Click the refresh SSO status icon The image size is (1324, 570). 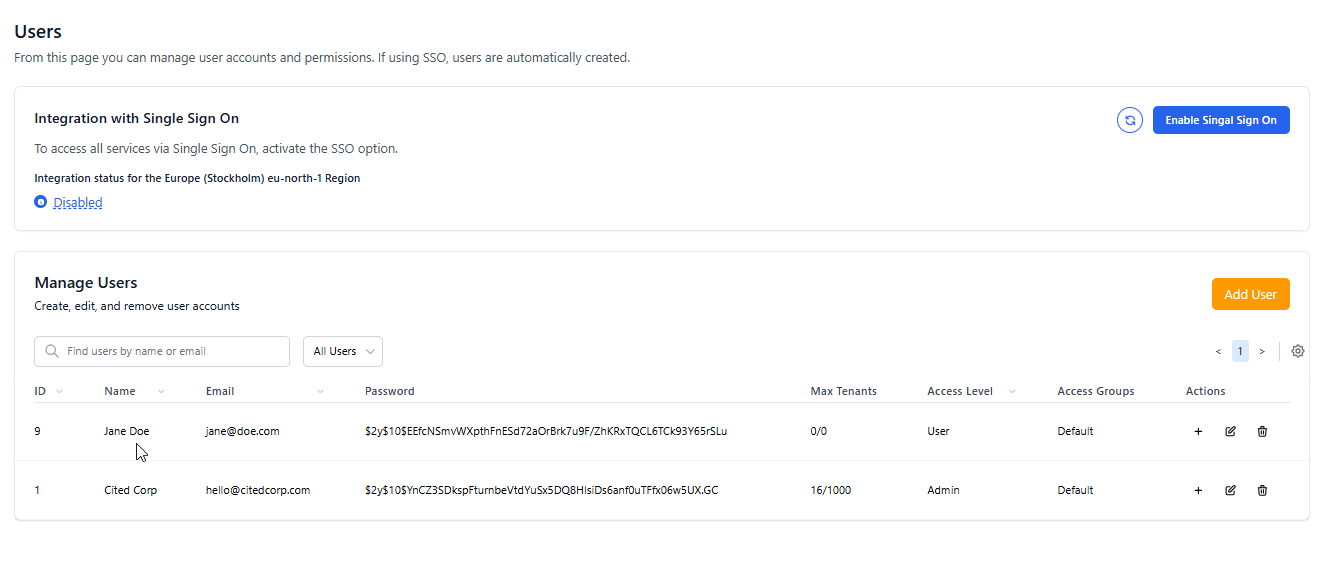click(1130, 120)
